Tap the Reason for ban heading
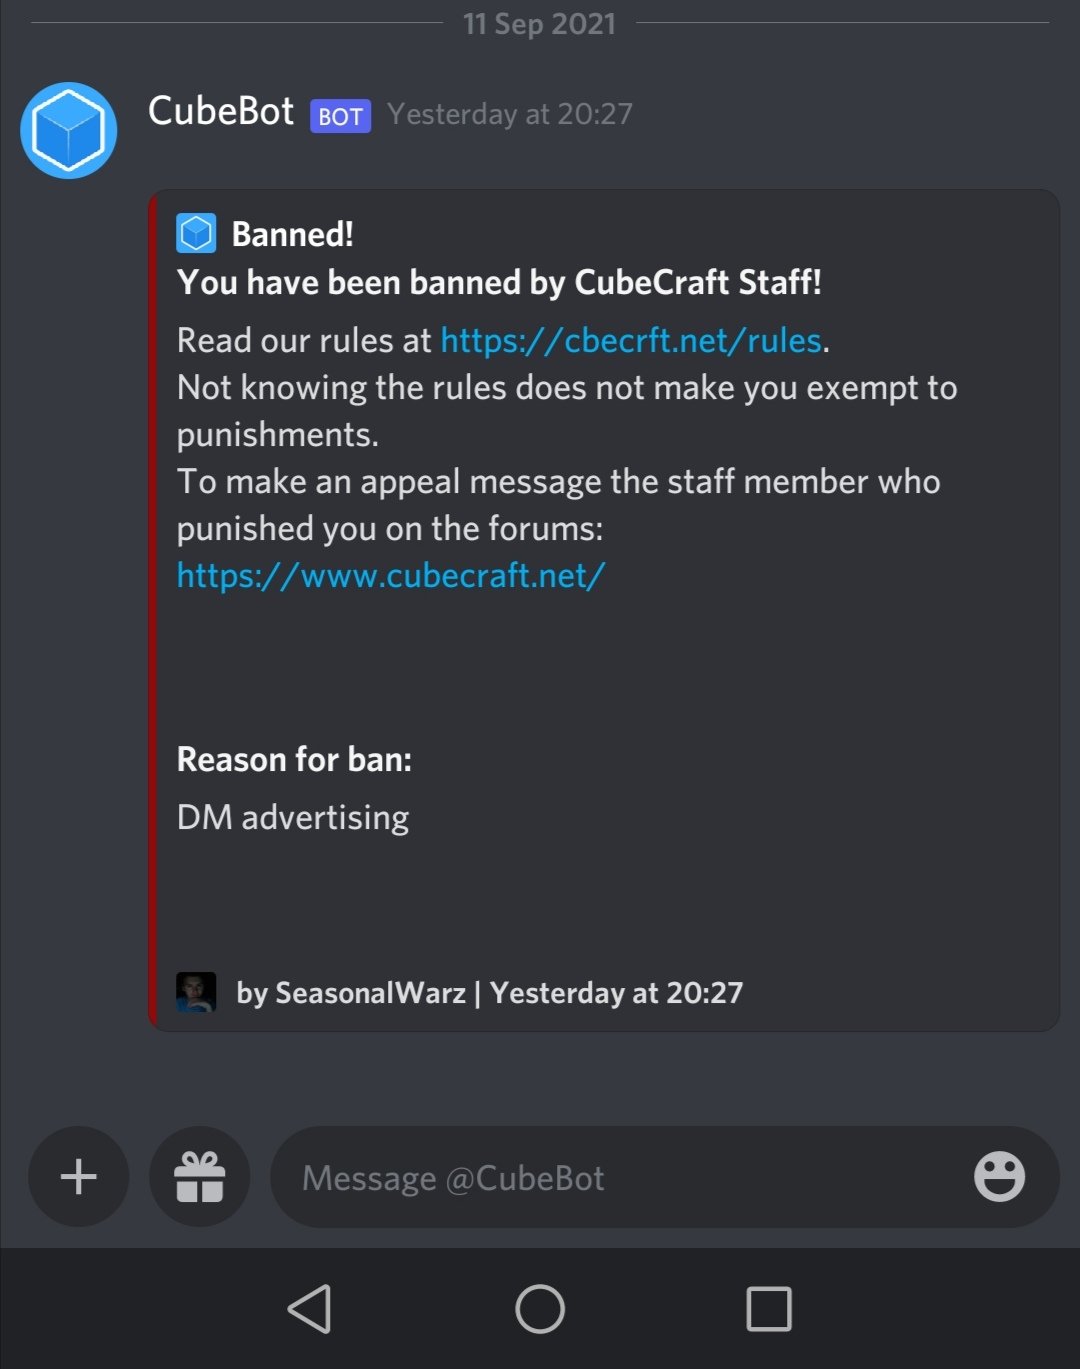Screen dimensions: 1080x1369 tap(294, 760)
